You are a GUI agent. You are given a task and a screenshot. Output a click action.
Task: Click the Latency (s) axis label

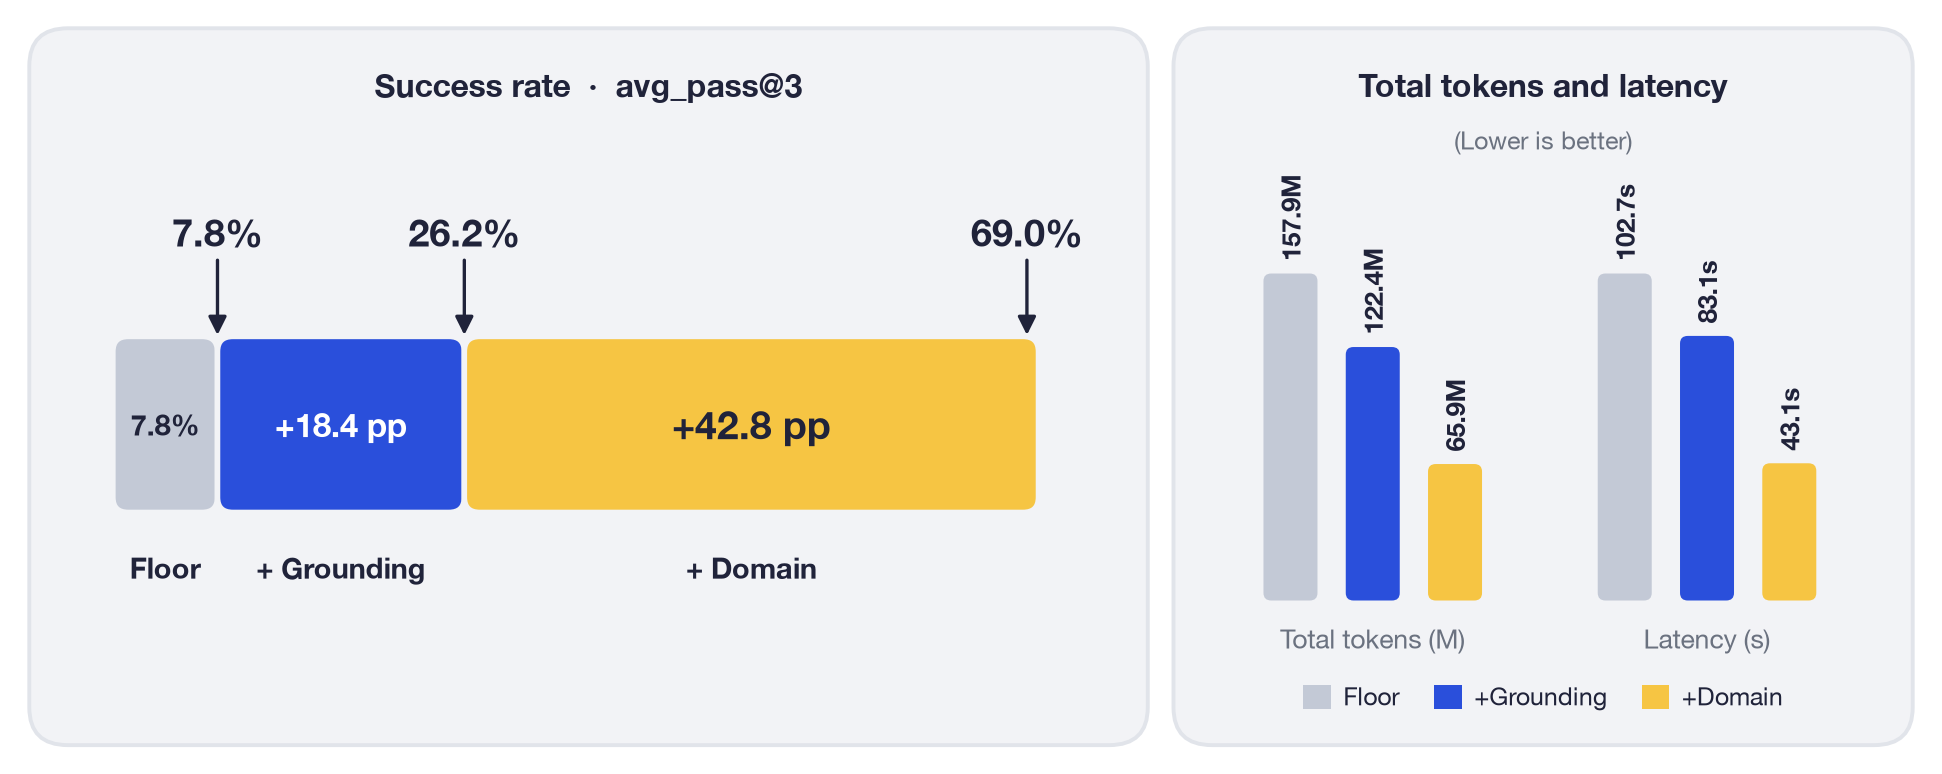pyautogui.click(x=1707, y=640)
